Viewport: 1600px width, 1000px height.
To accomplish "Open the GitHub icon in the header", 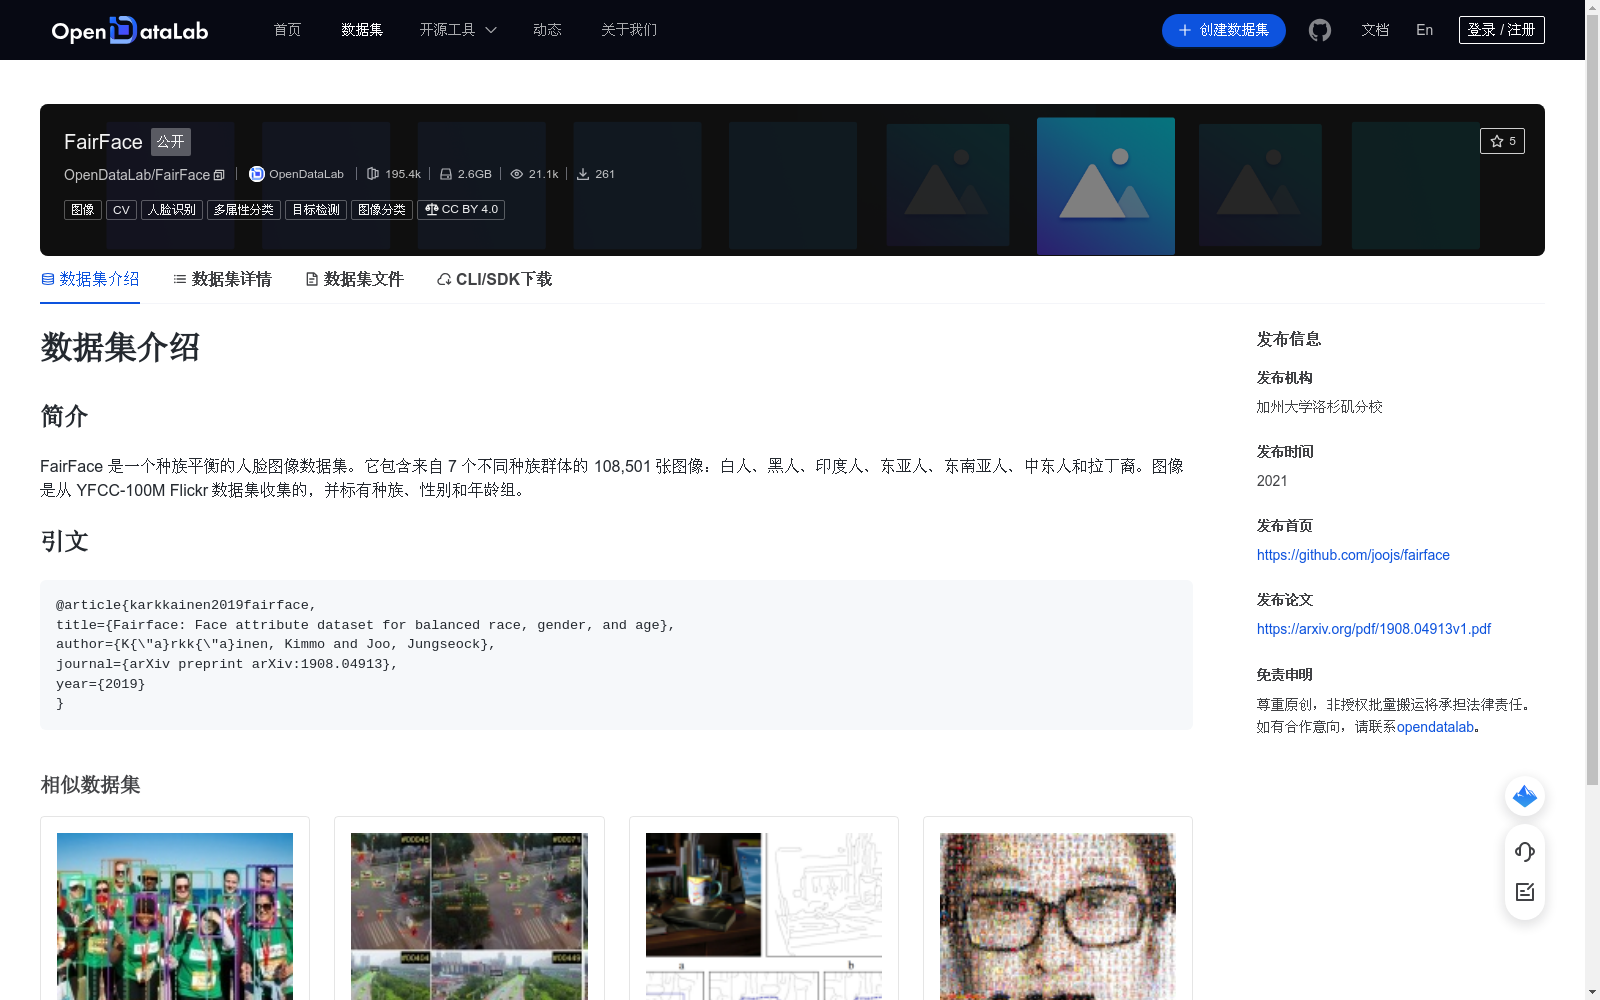I will tap(1320, 30).
